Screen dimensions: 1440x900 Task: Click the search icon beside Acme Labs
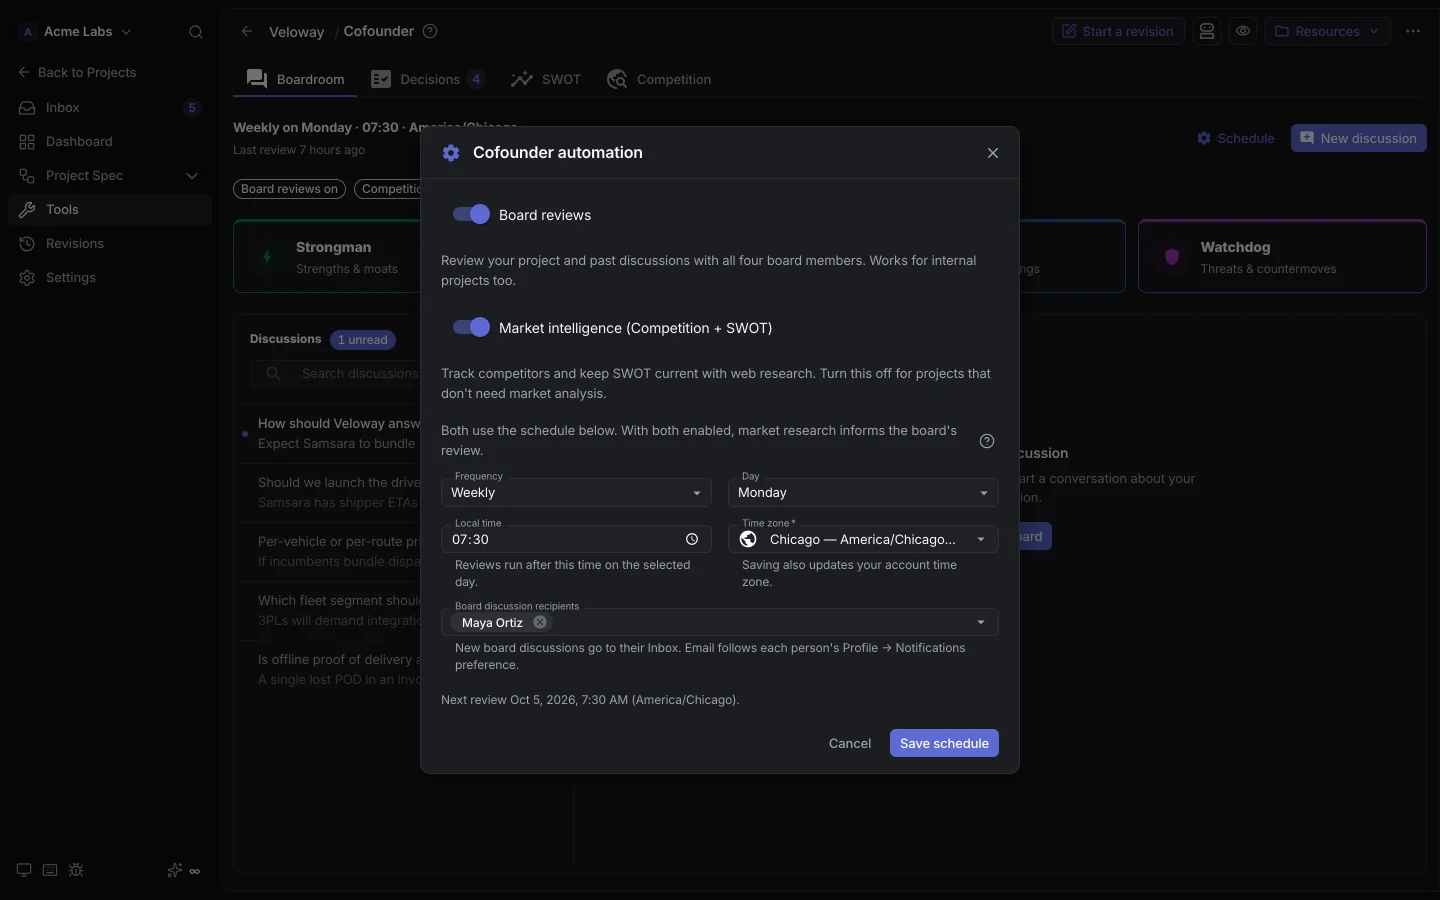[196, 32]
